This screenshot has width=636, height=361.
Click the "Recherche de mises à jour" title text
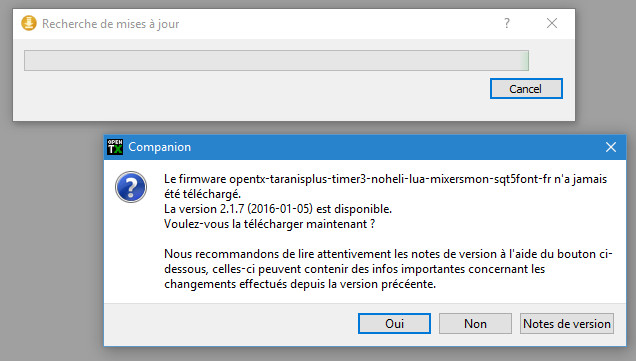click(x=110, y=24)
